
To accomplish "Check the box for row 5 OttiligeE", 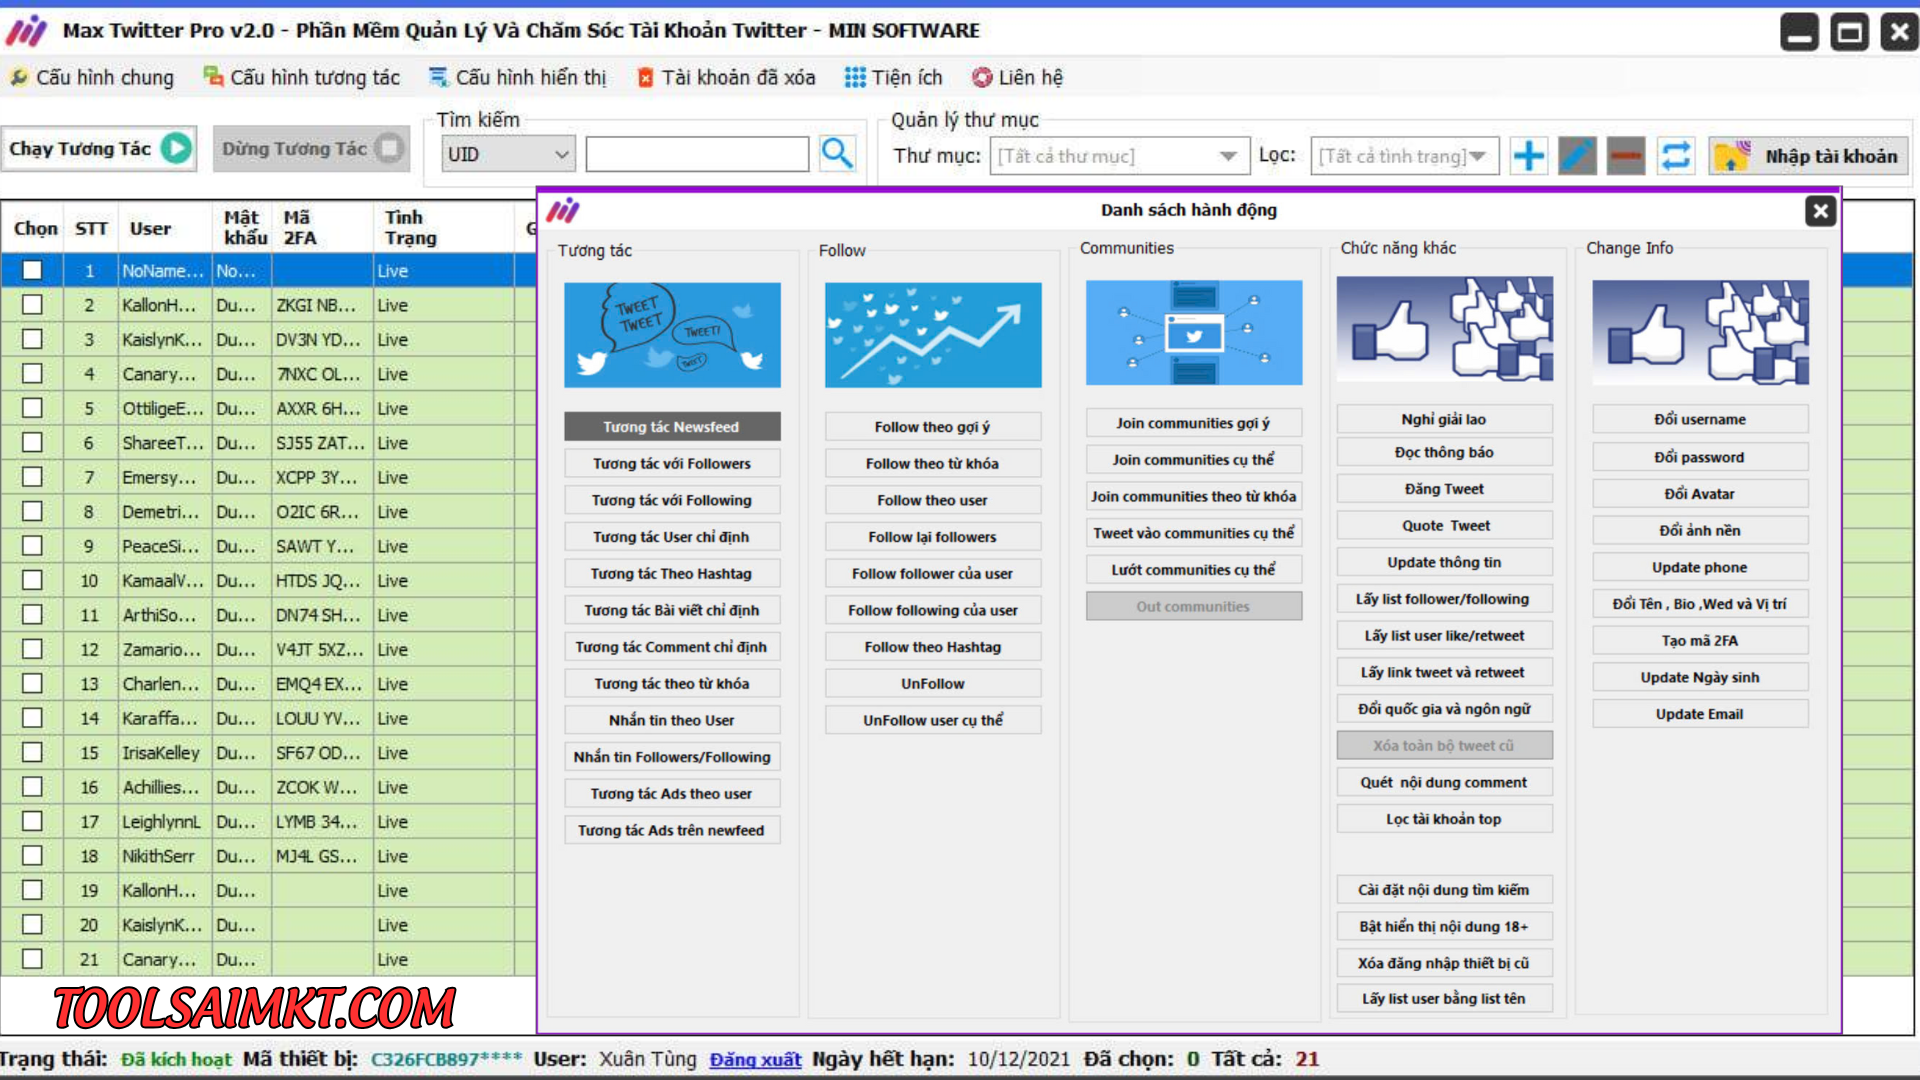I will [x=32, y=408].
